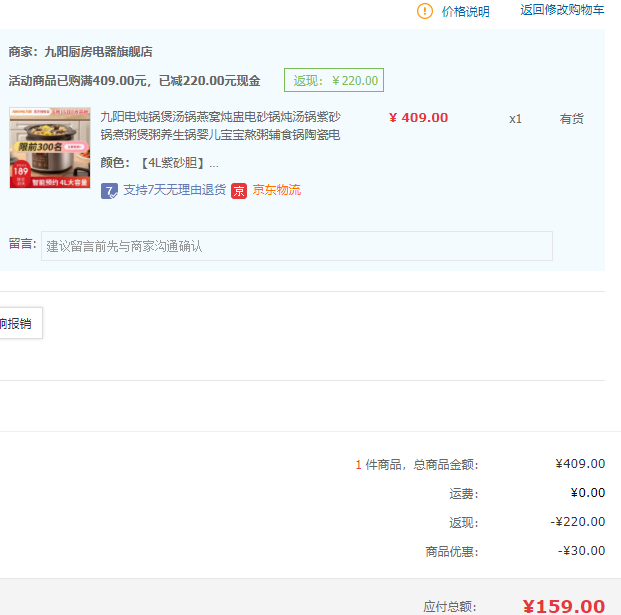621x615 pixels.
Task: Click the 商品优惠 label
Action: (452, 551)
